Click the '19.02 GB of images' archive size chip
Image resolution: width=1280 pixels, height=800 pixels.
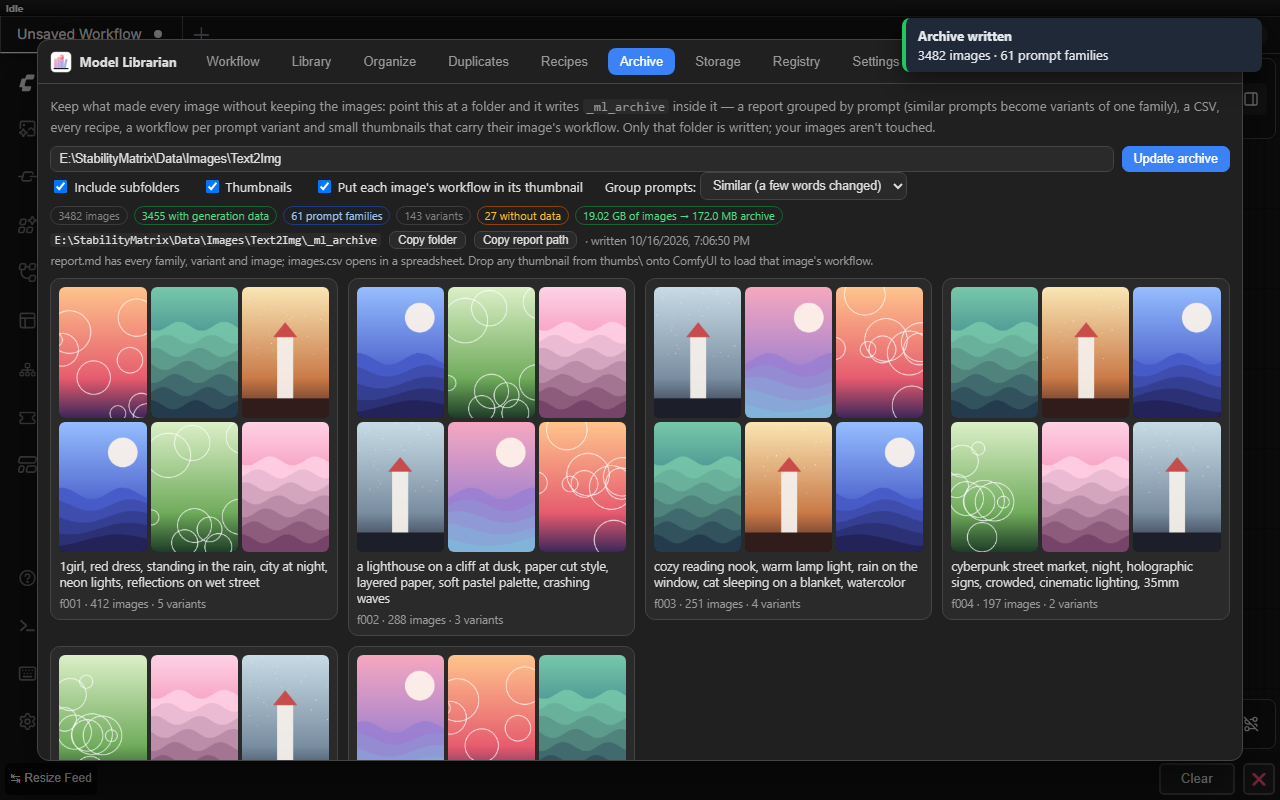click(x=679, y=216)
